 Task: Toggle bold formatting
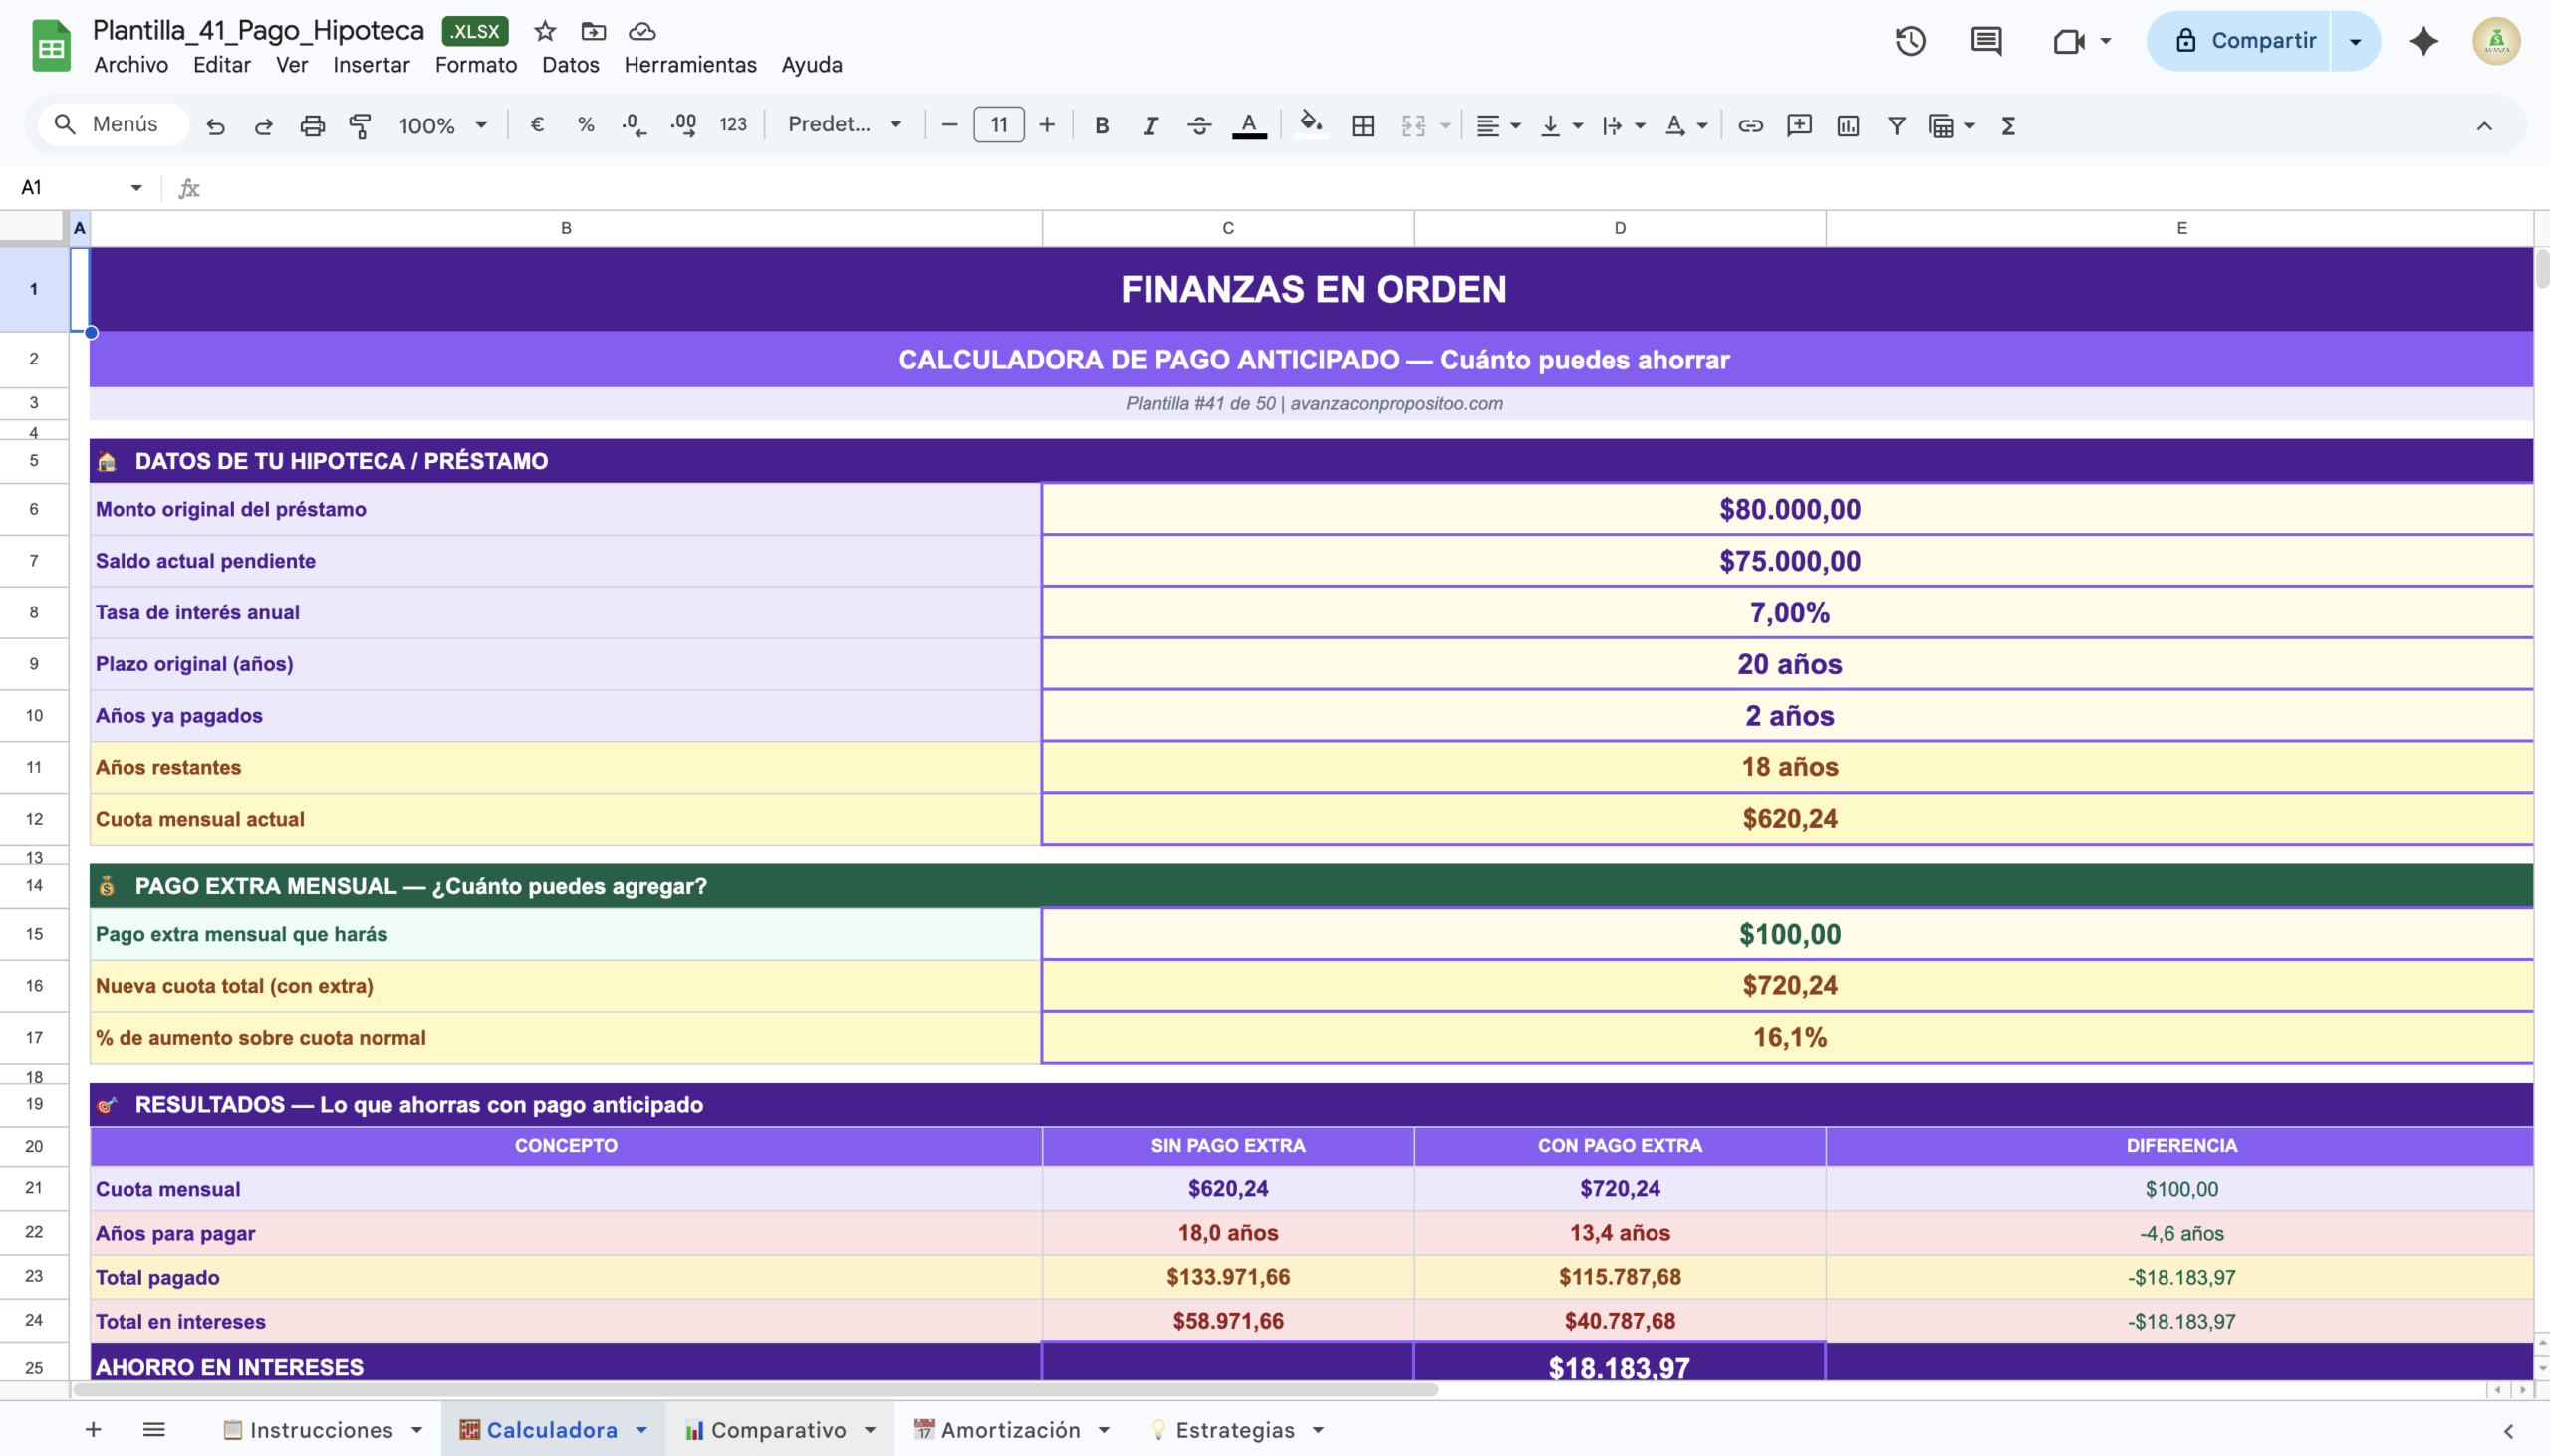pyautogui.click(x=1101, y=126)
